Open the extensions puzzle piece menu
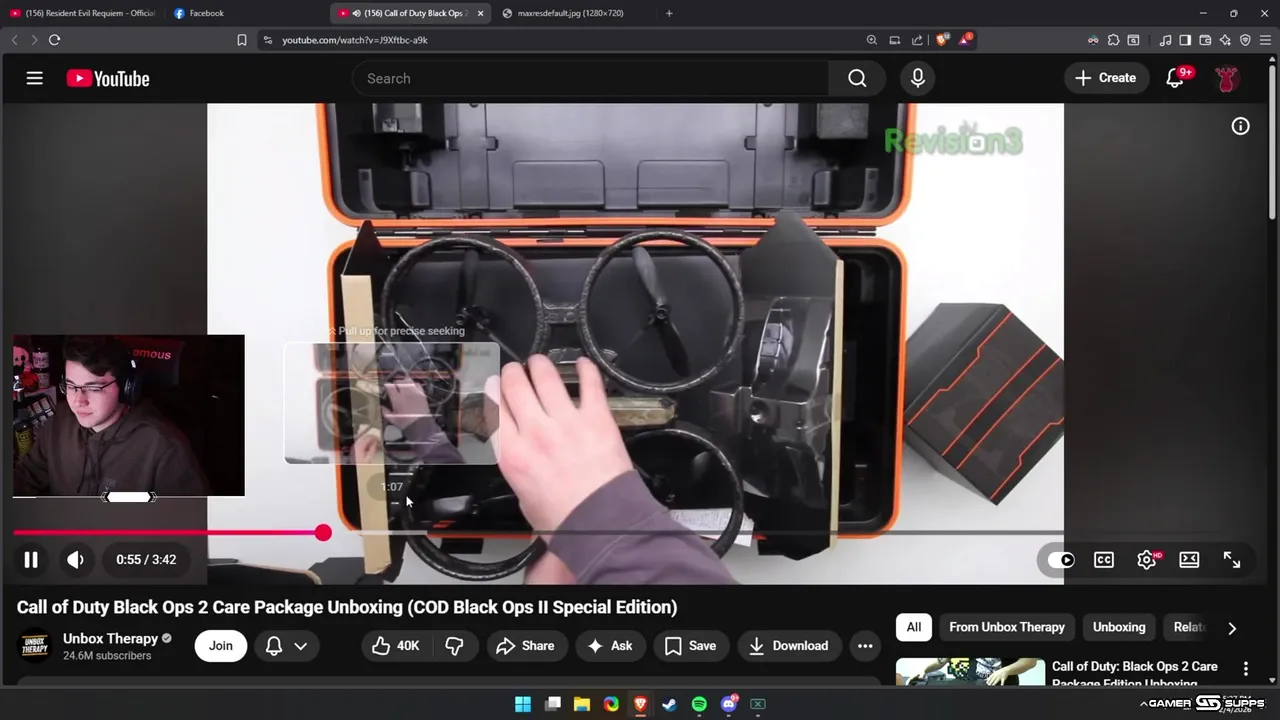Viewport: 1280px width, 720px height. point(1113,40)
